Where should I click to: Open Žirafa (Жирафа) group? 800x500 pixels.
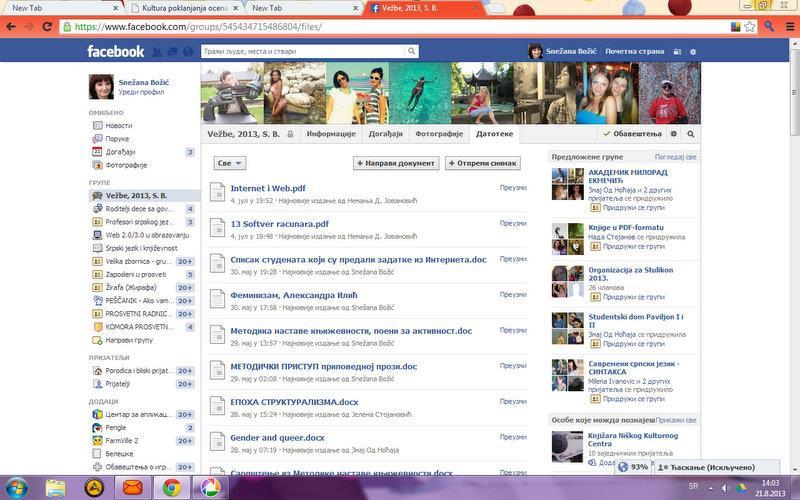click(131, 288)
